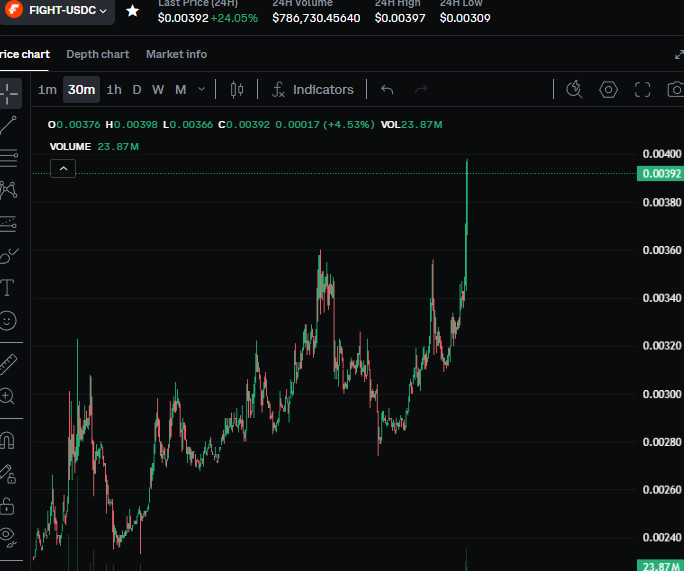The image size is (684, 571).
Task: Click the 0.00400 price axis label
Action: pyautogui.click(x=662, y=154)
